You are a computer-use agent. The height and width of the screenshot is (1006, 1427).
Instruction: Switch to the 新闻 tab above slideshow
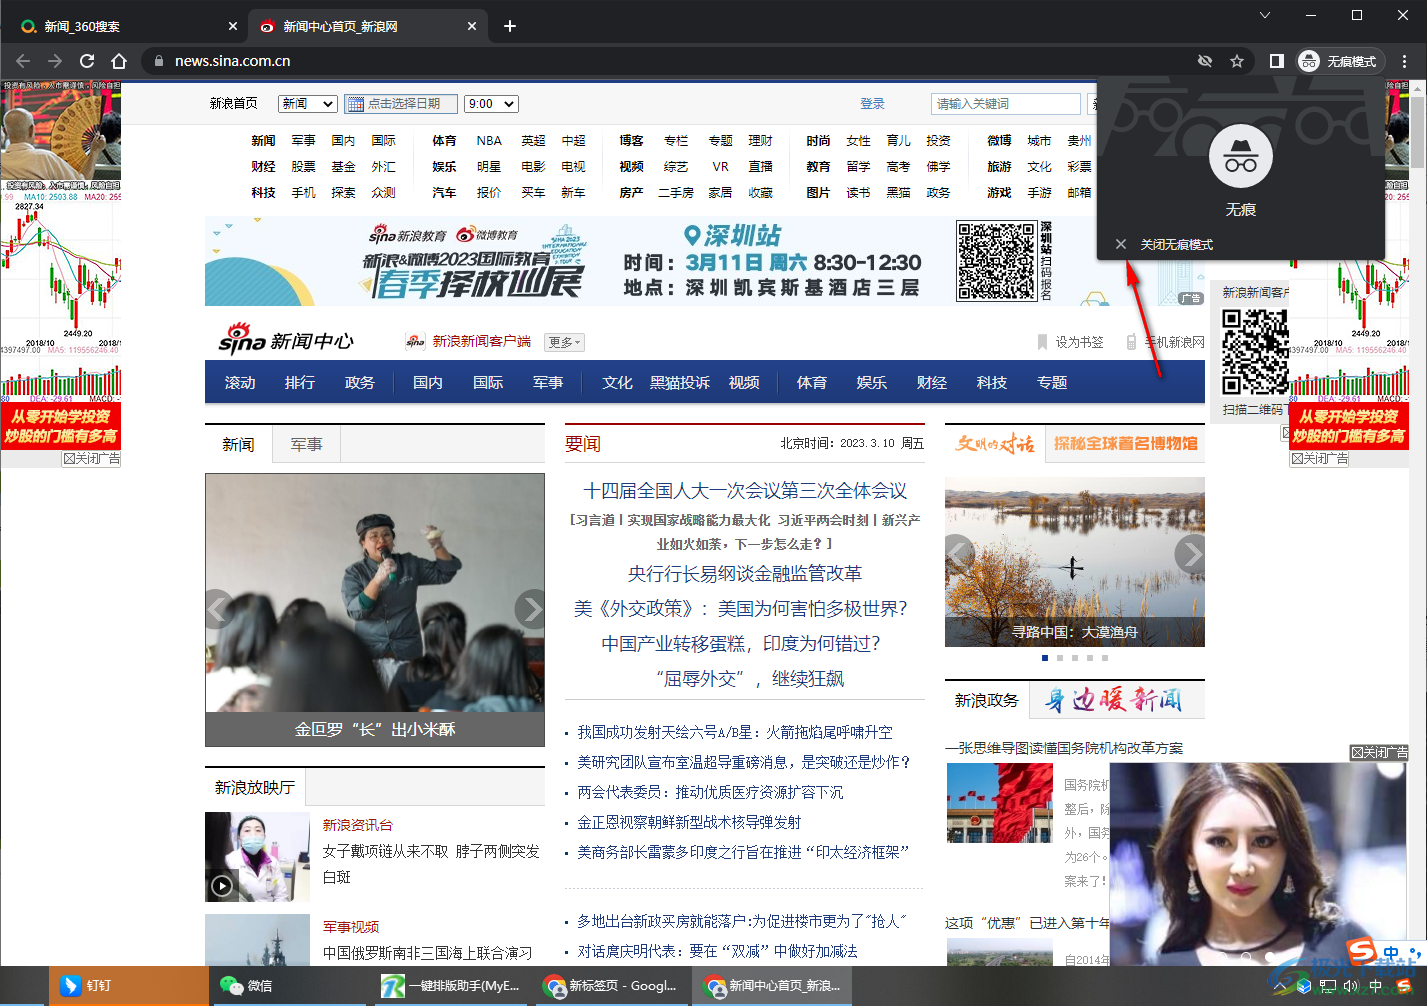point(238,444)
